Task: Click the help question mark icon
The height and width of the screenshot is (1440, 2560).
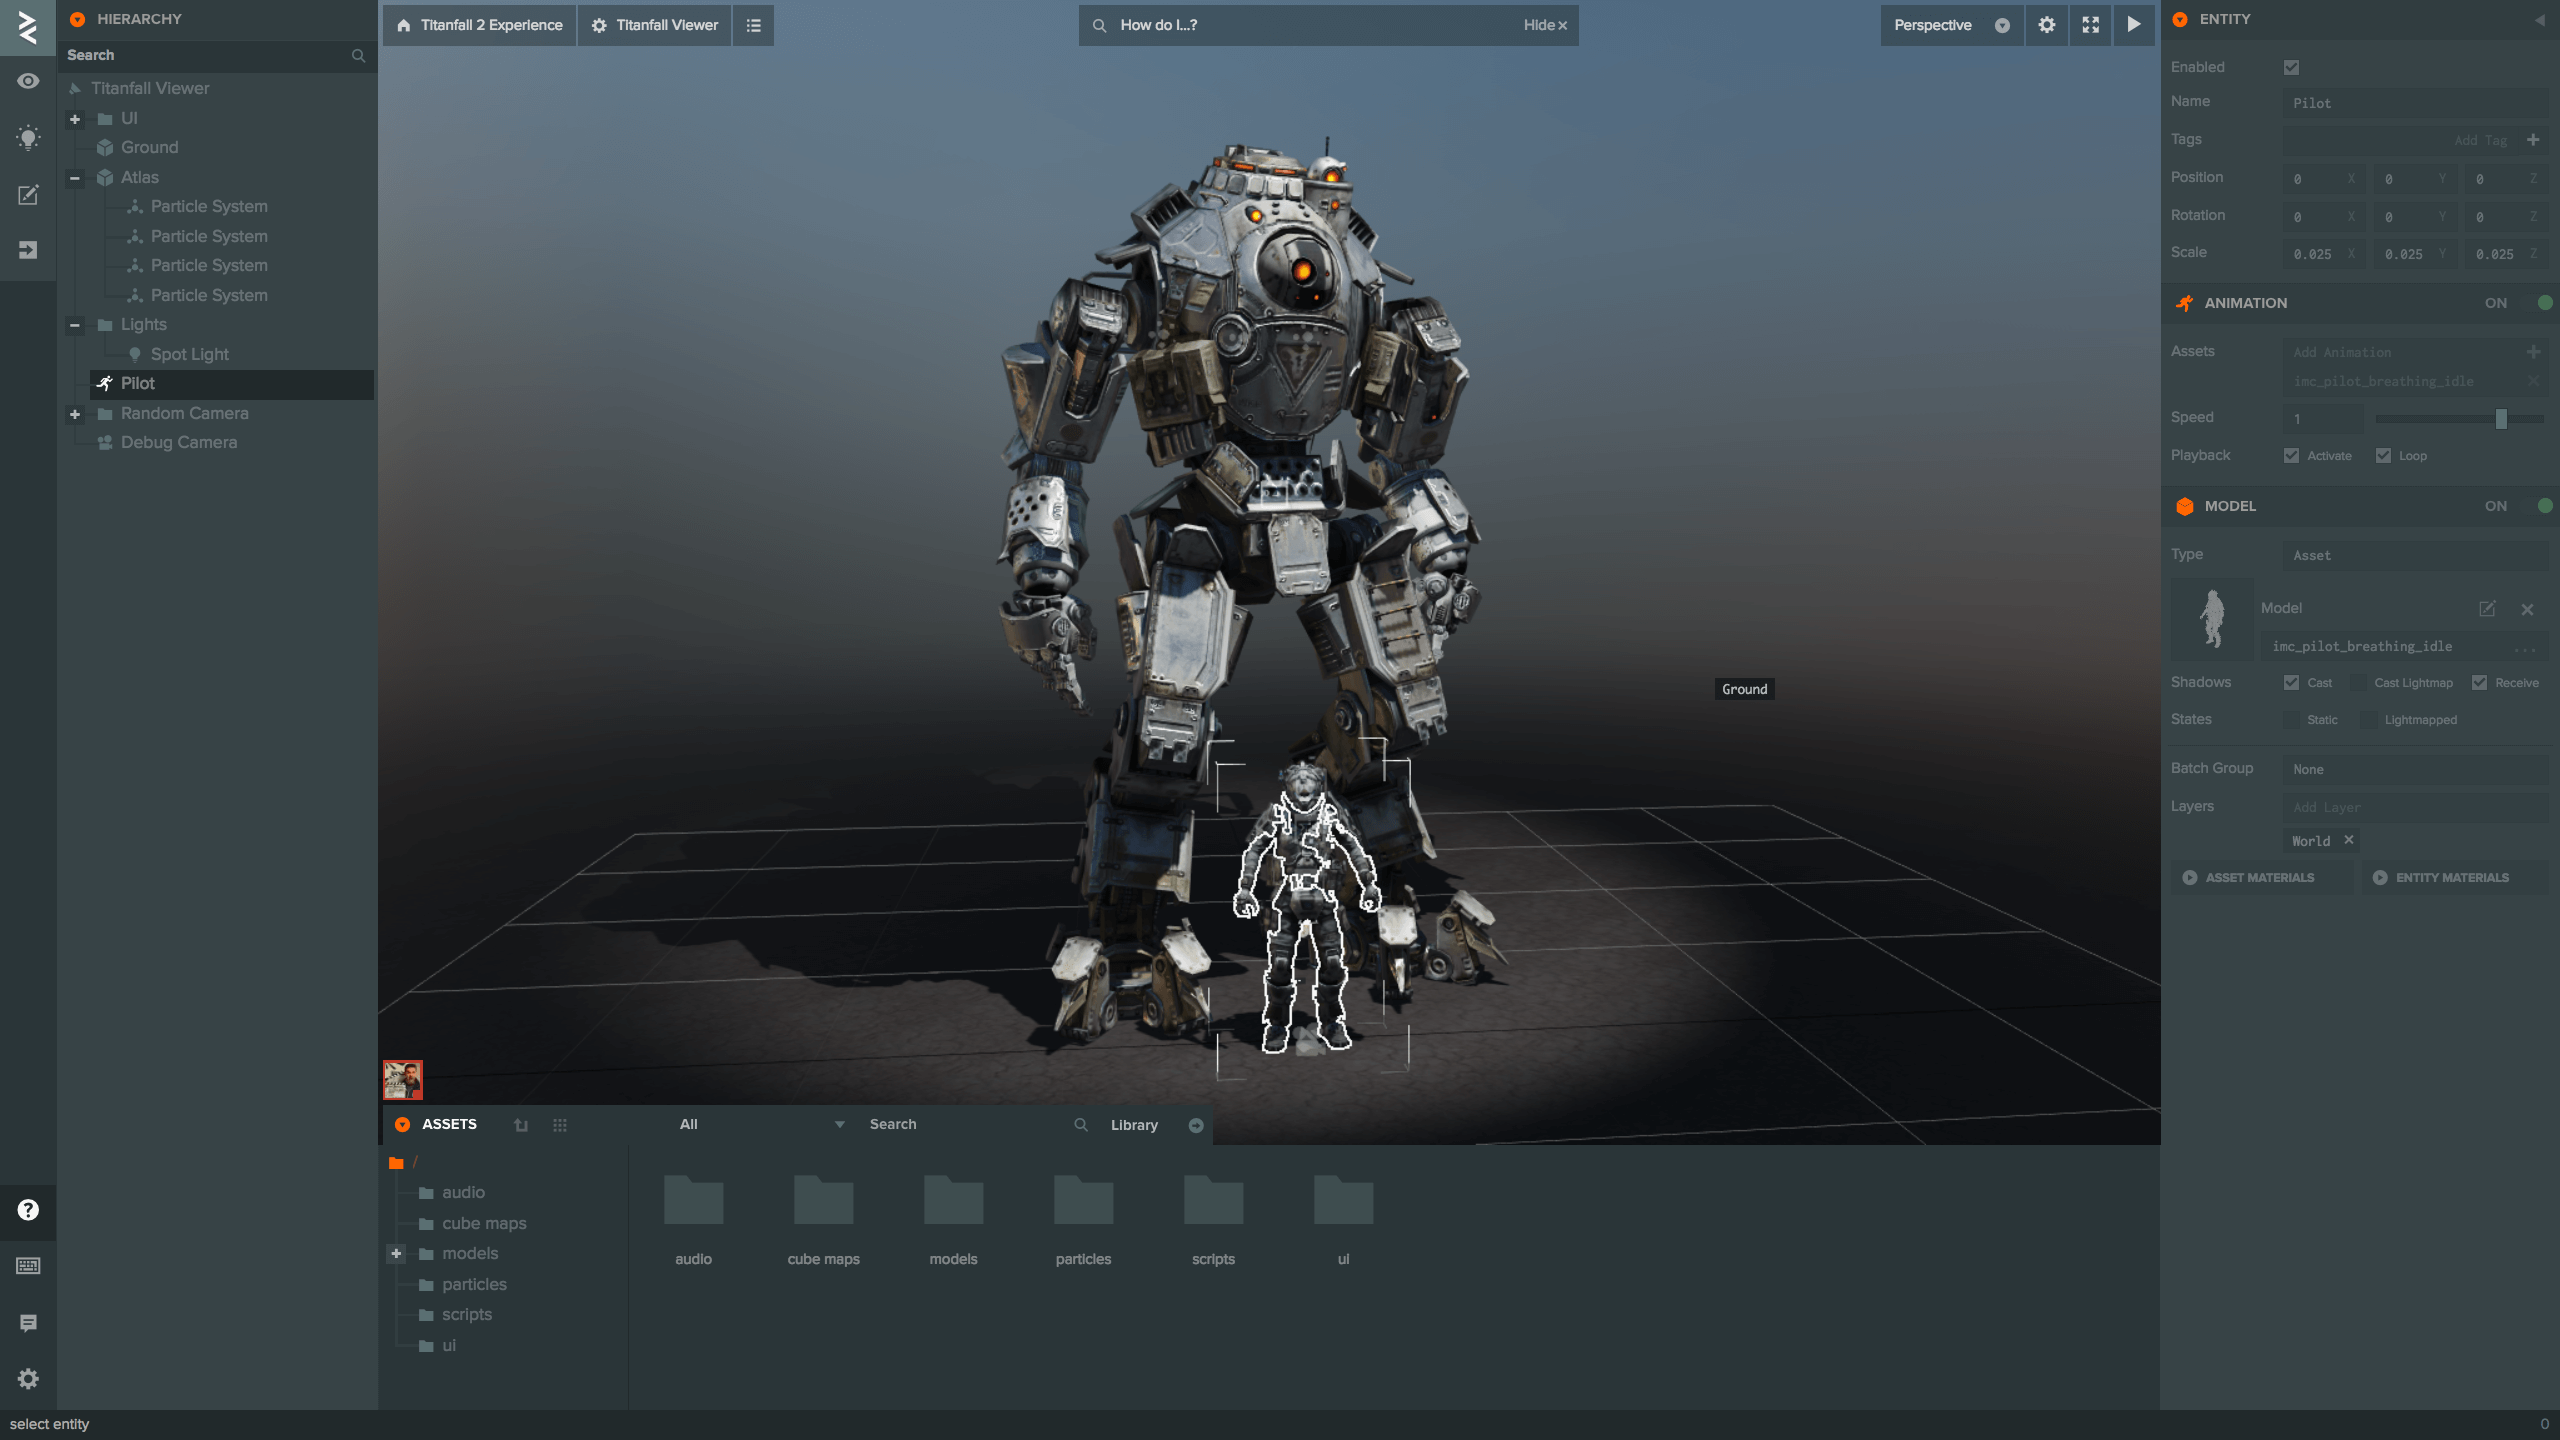Action: pos(28,1210)
